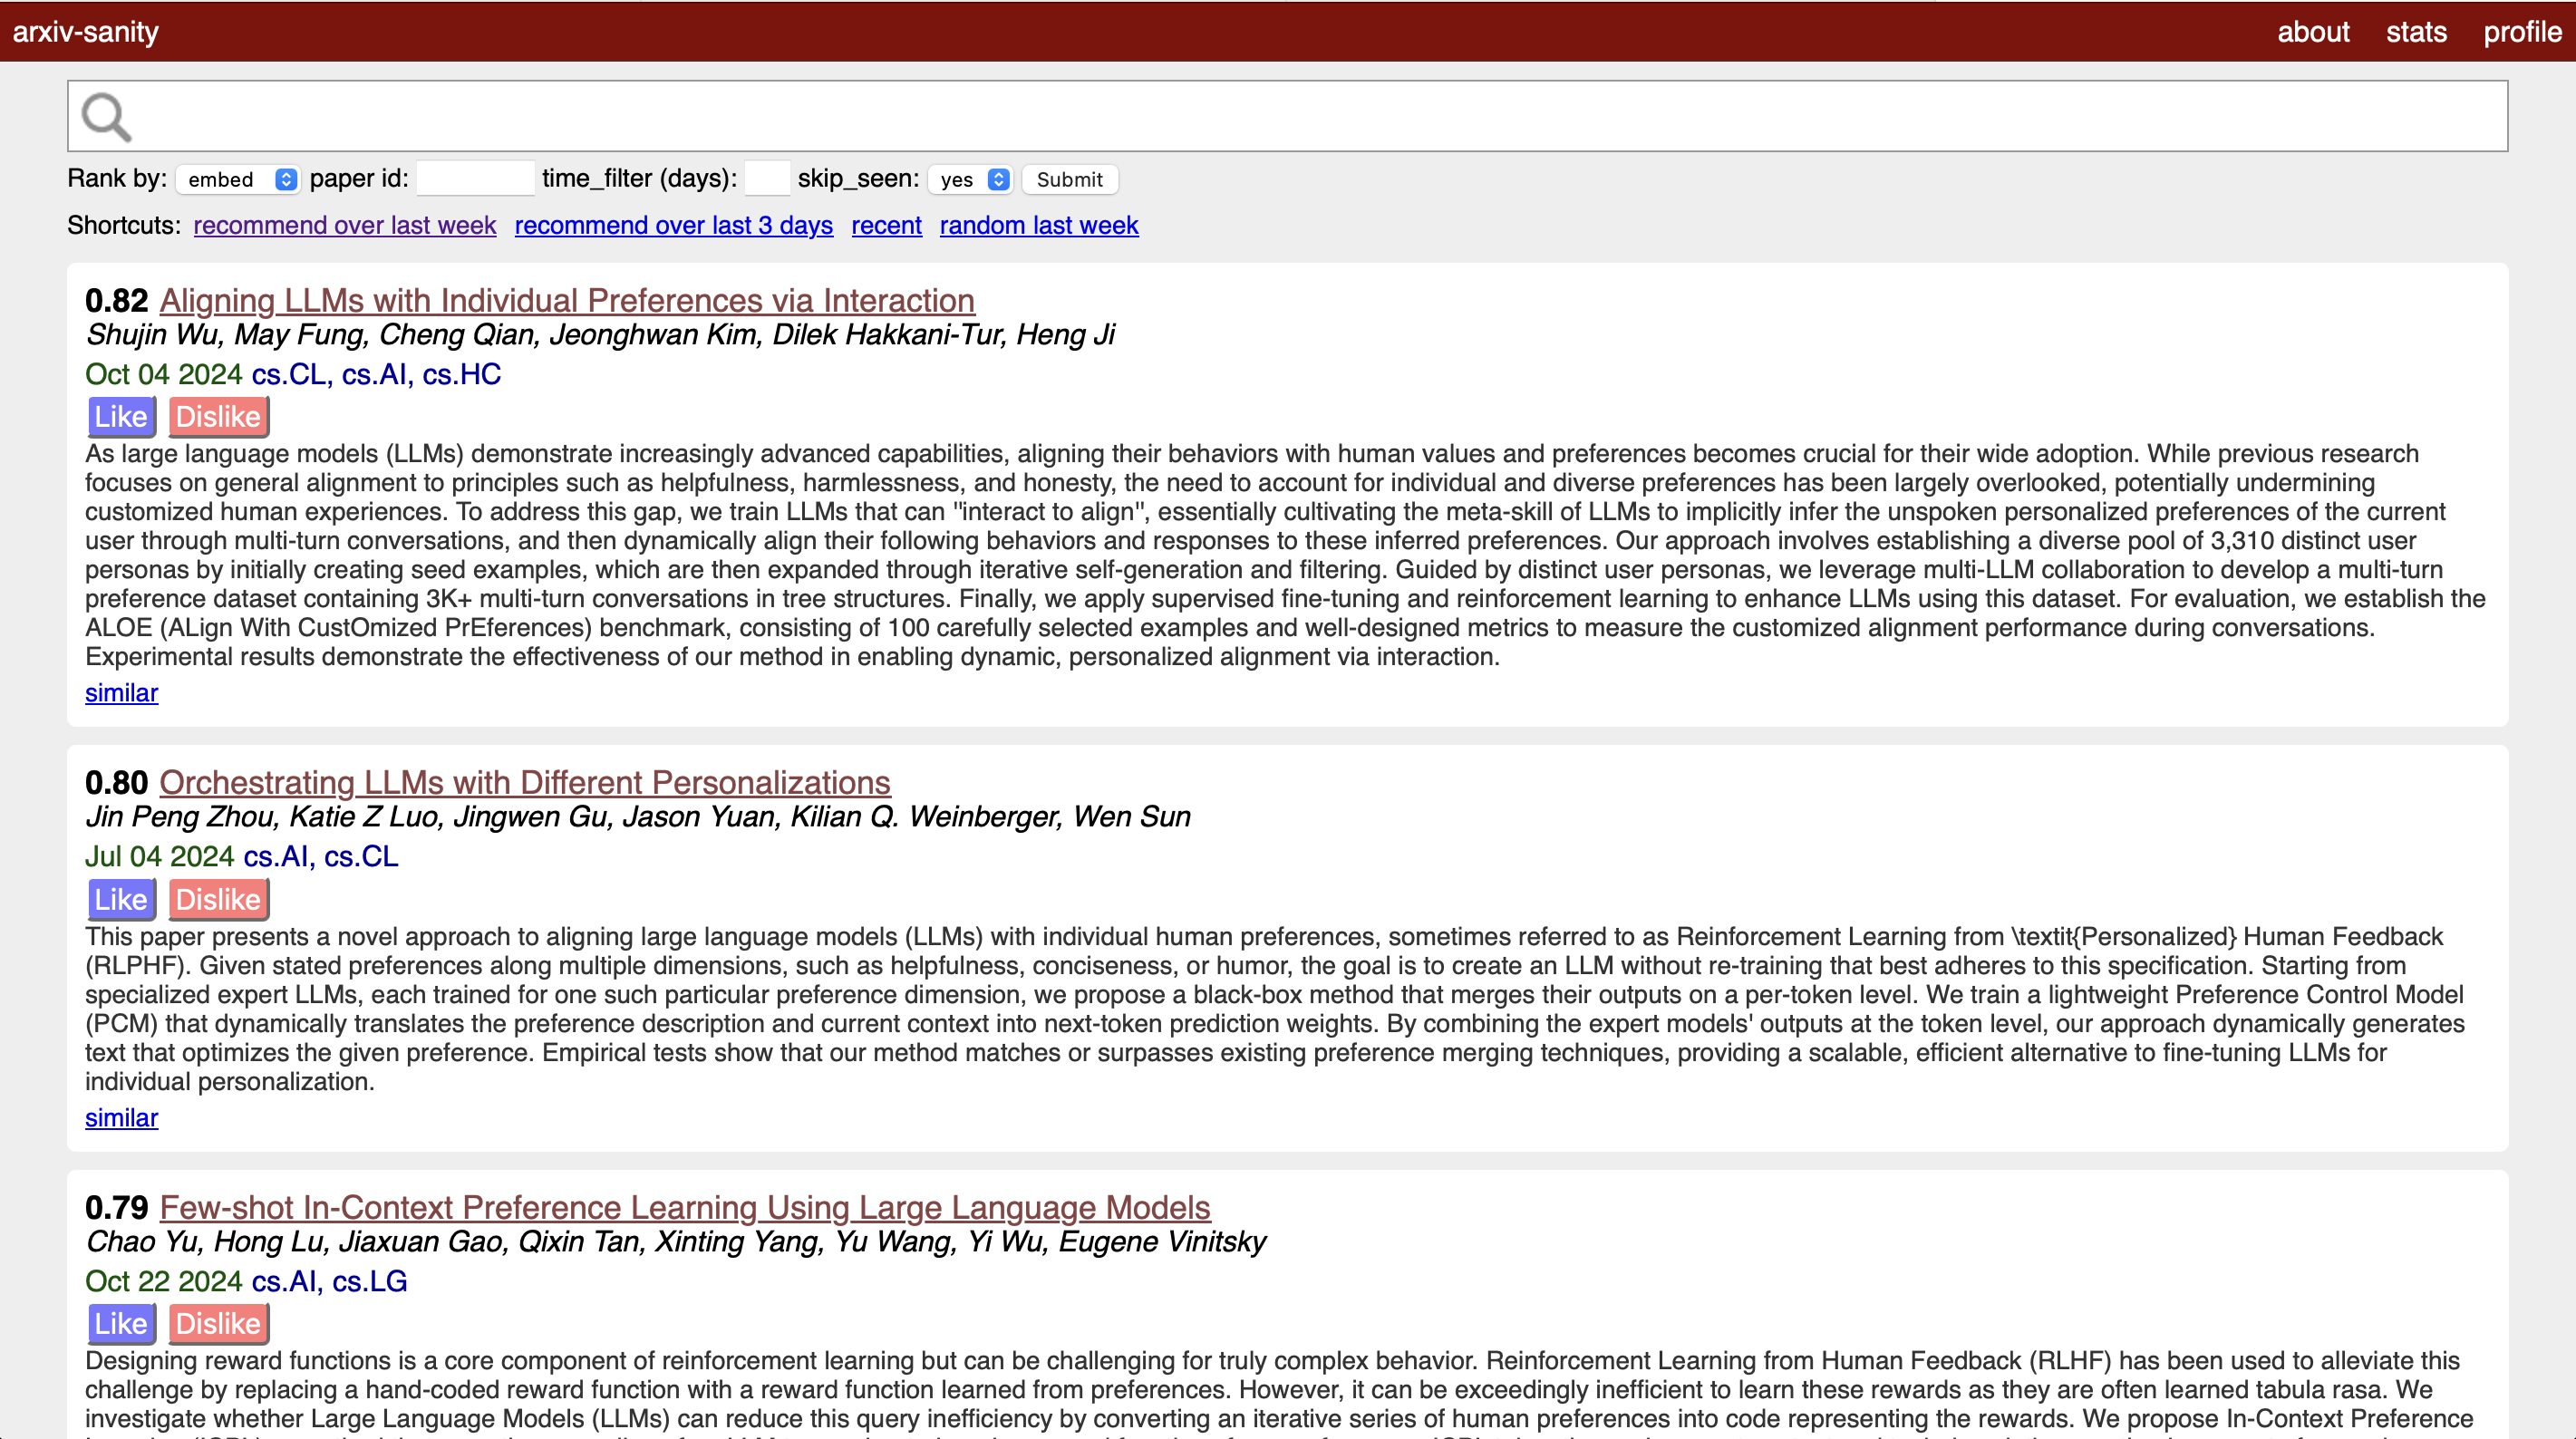Screen dimensions: 2576x1439
Task: Open the about page
Action: click(2310, 30)
